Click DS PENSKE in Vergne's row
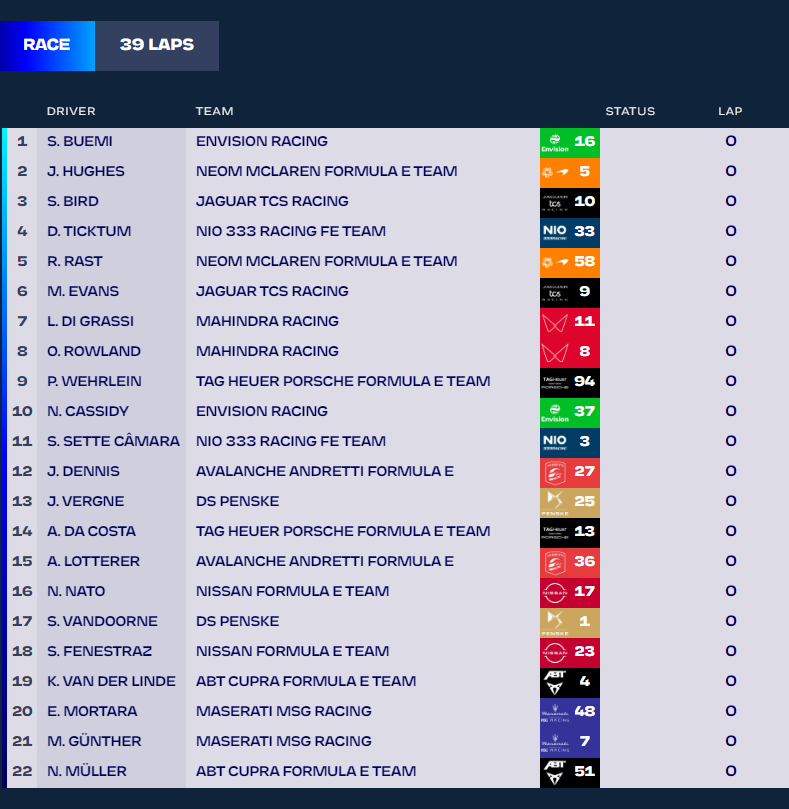 click(x=237, y=501)
